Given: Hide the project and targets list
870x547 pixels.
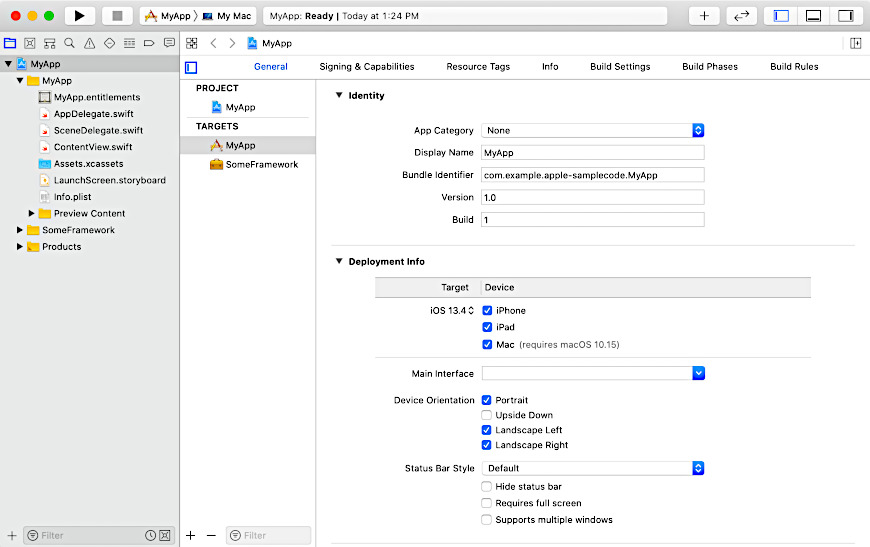Looking at the screenshot, I should 191,68.
